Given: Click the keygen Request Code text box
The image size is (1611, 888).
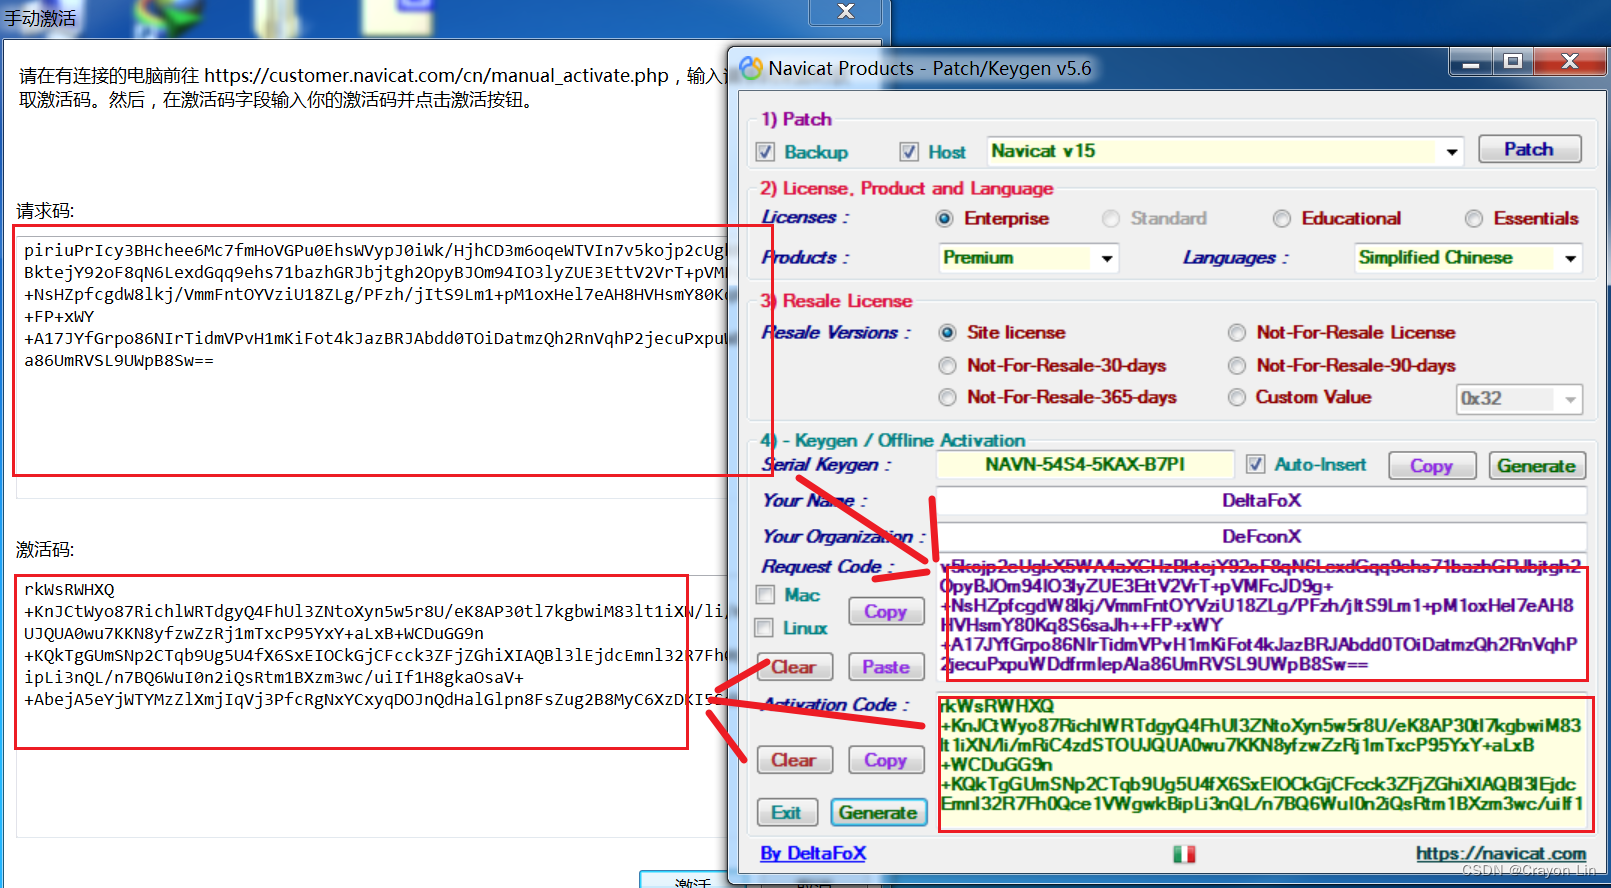Looking at the screenshot, I should (x=1263, y=616).
